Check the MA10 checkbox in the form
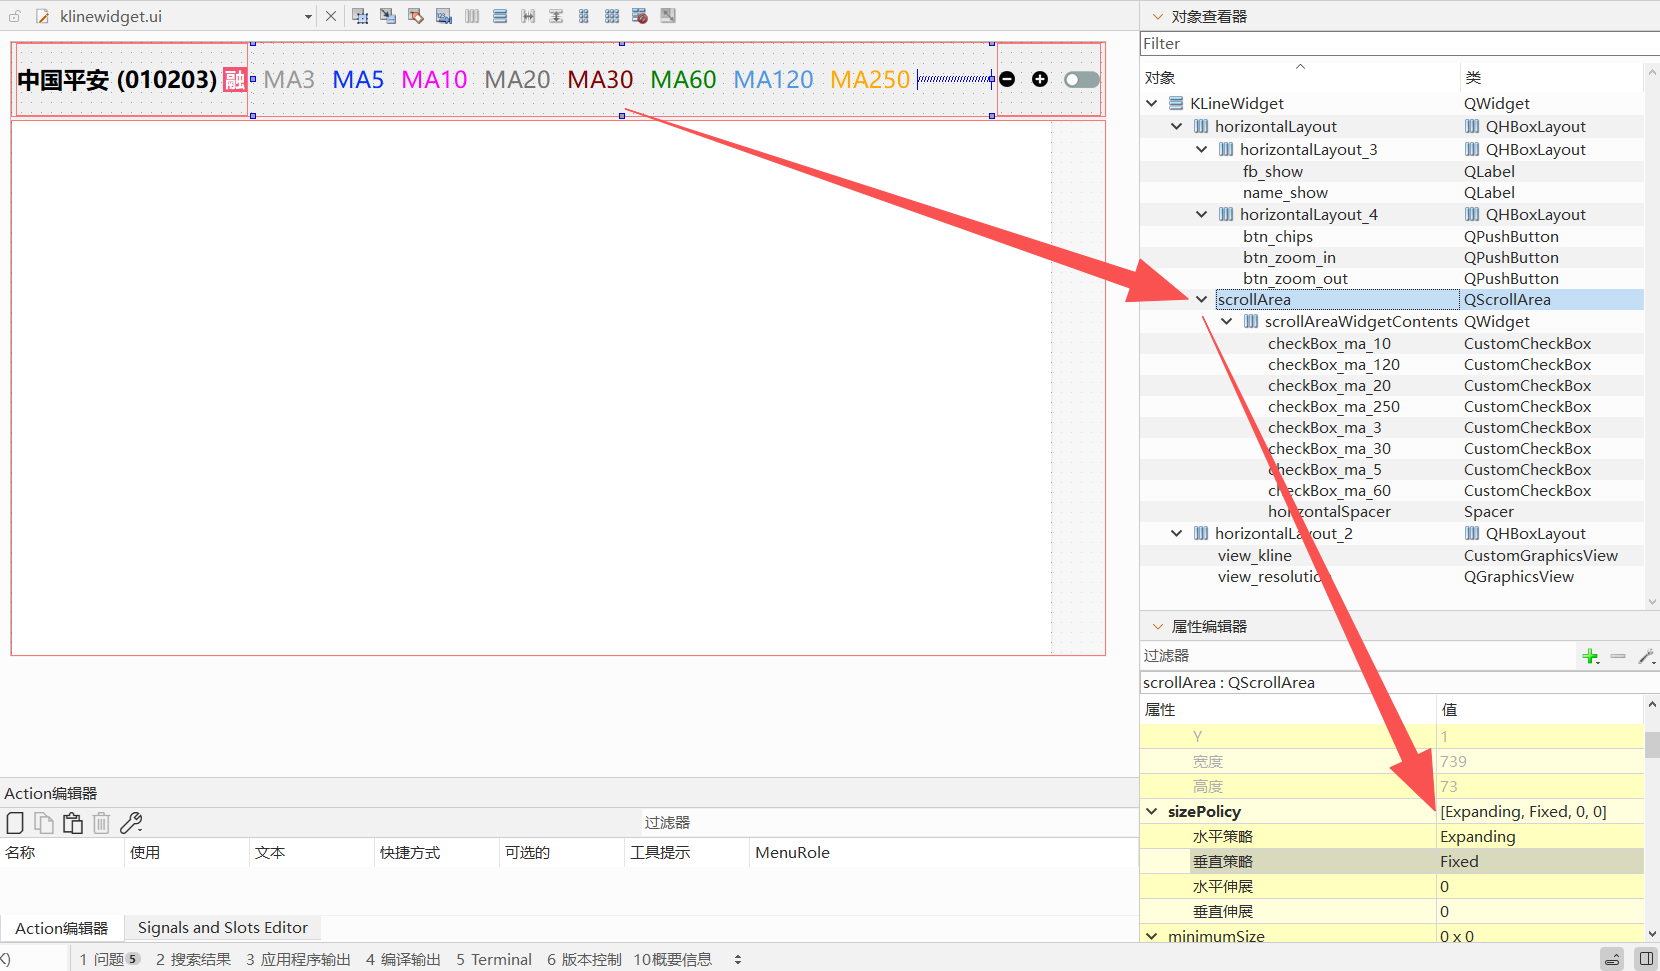The width and height of the screenshot is (1660, 971). (x=434, y=79)
